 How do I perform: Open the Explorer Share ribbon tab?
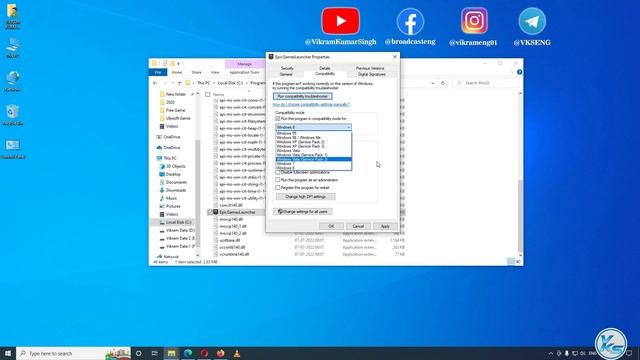click(x=196, y=72)
